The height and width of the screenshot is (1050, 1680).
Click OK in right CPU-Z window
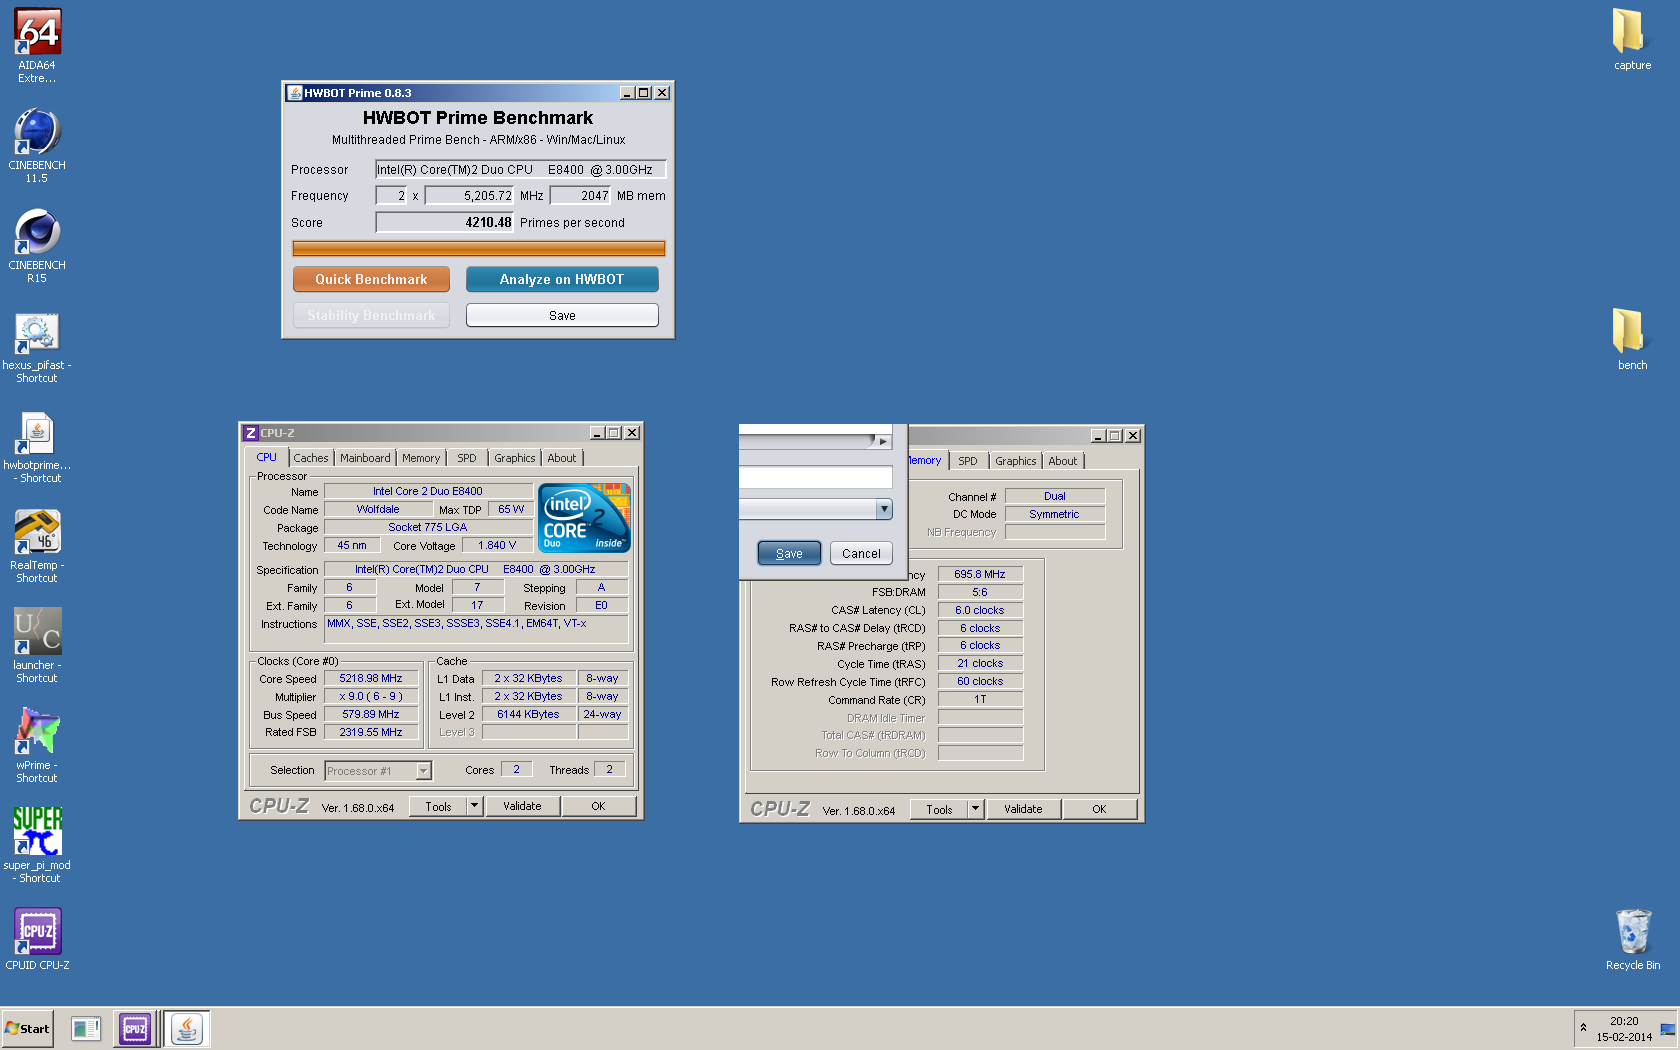tap(1099, 809)
